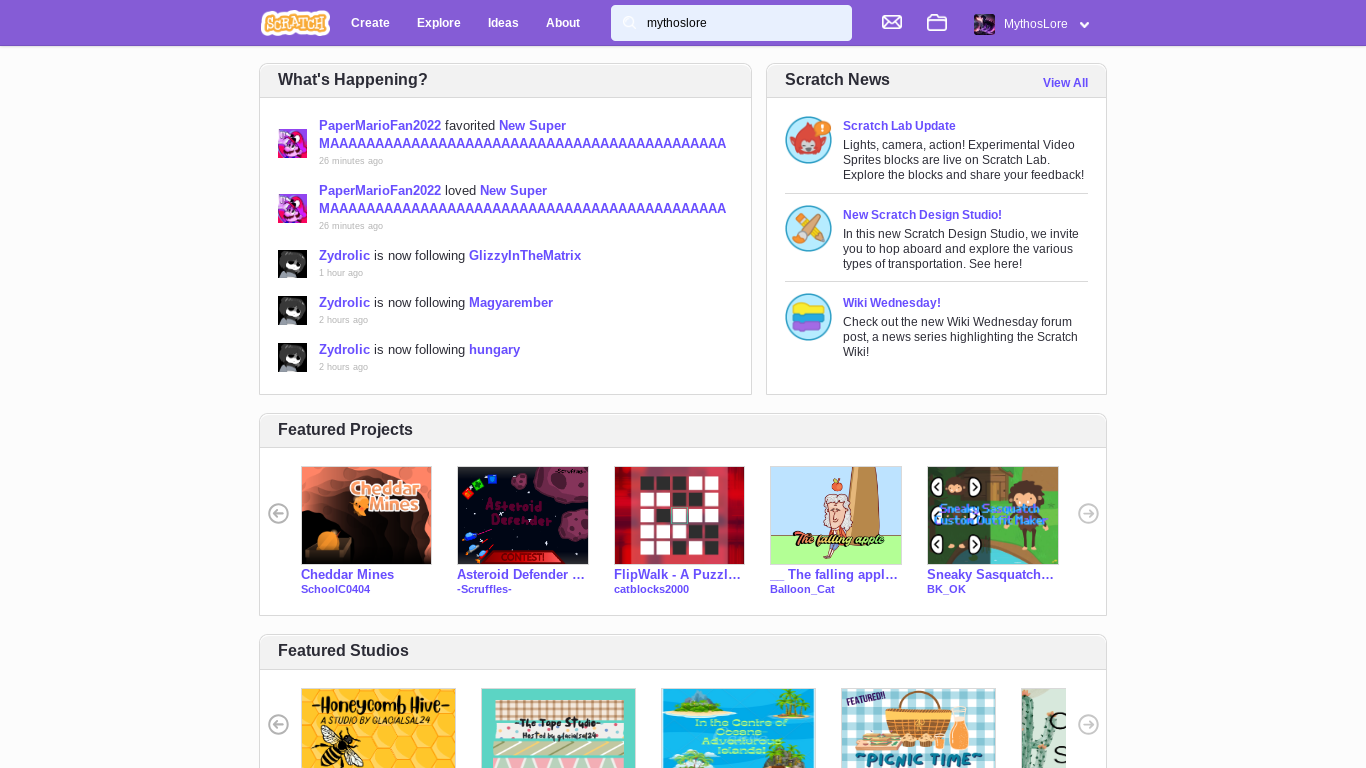Click MythosLore username in navbar

coord(1036,24)
